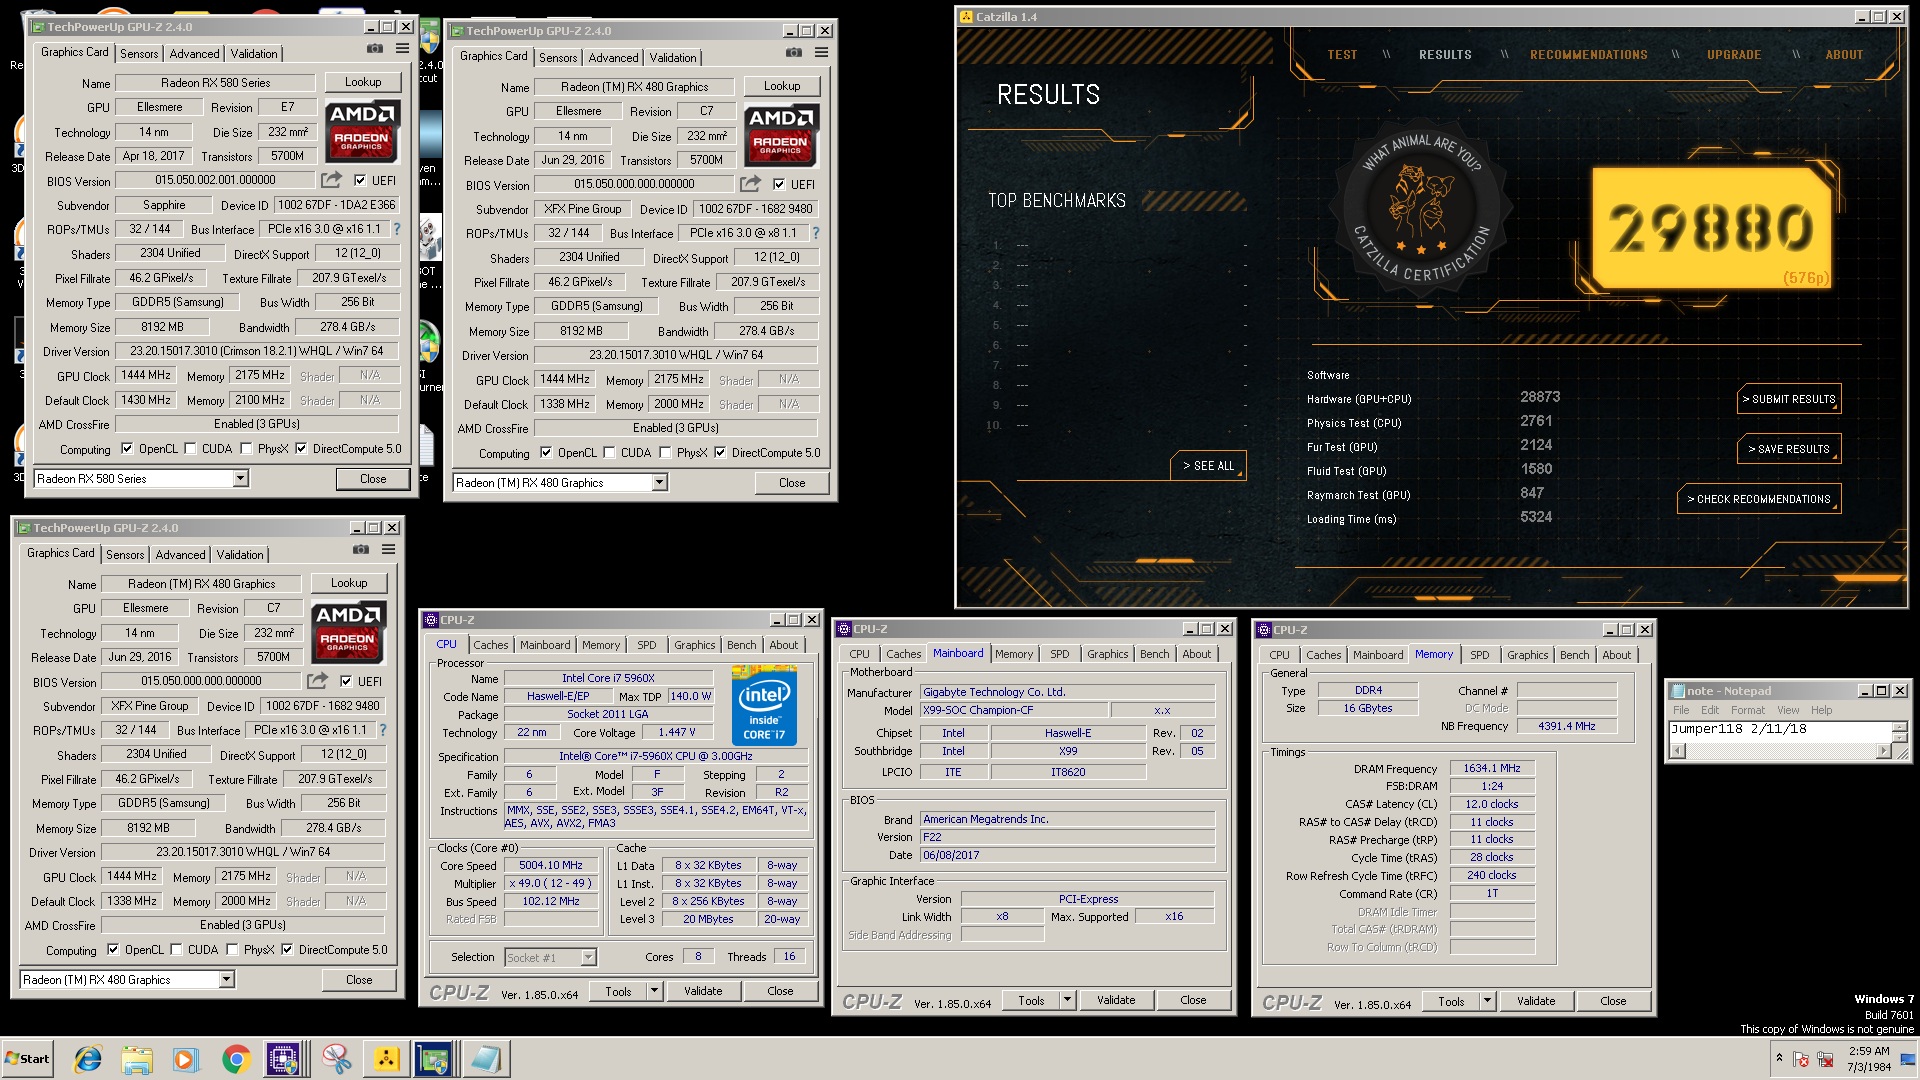Click SUBMIT RESULTS in Catzilla
The height and width of the screenshot is (1080, 1920).
(x=1789, y=399)
